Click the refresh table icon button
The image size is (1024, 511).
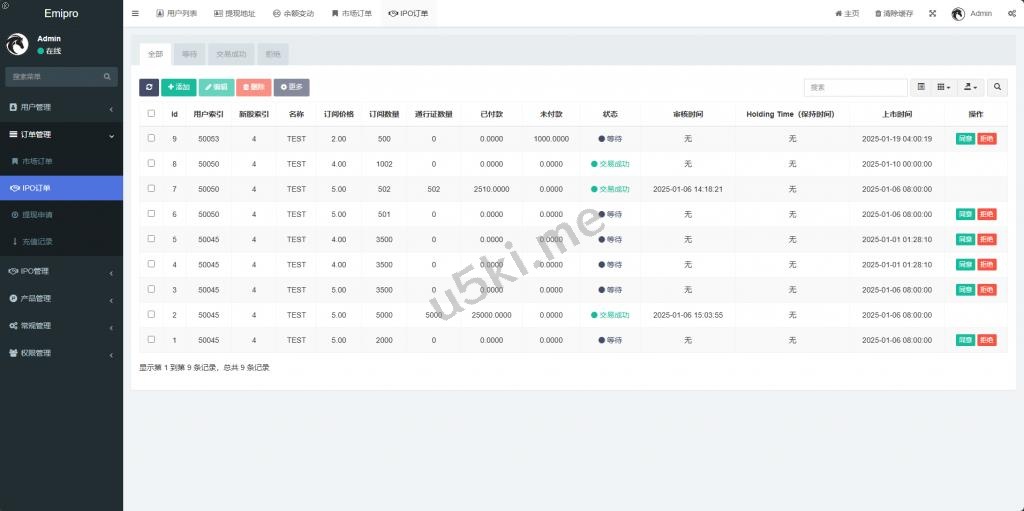coord(148,88)
